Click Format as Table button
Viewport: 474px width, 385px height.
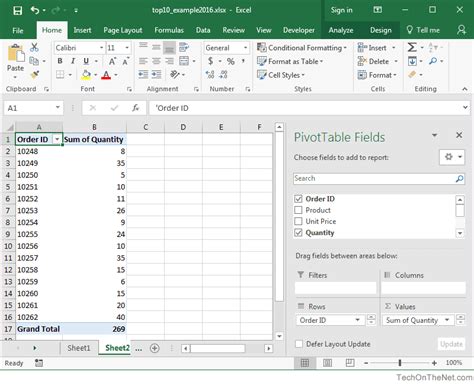(290, 61)
